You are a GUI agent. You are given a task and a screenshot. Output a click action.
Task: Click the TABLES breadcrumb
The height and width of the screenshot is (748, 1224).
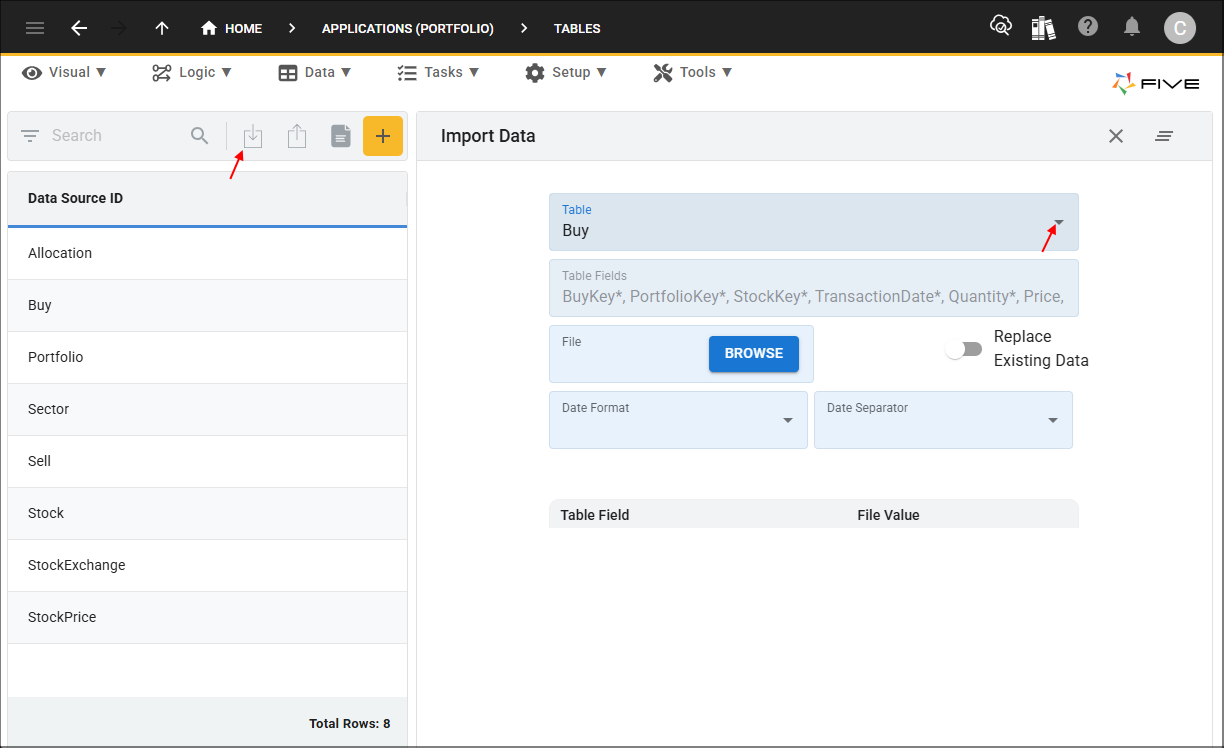577,28
